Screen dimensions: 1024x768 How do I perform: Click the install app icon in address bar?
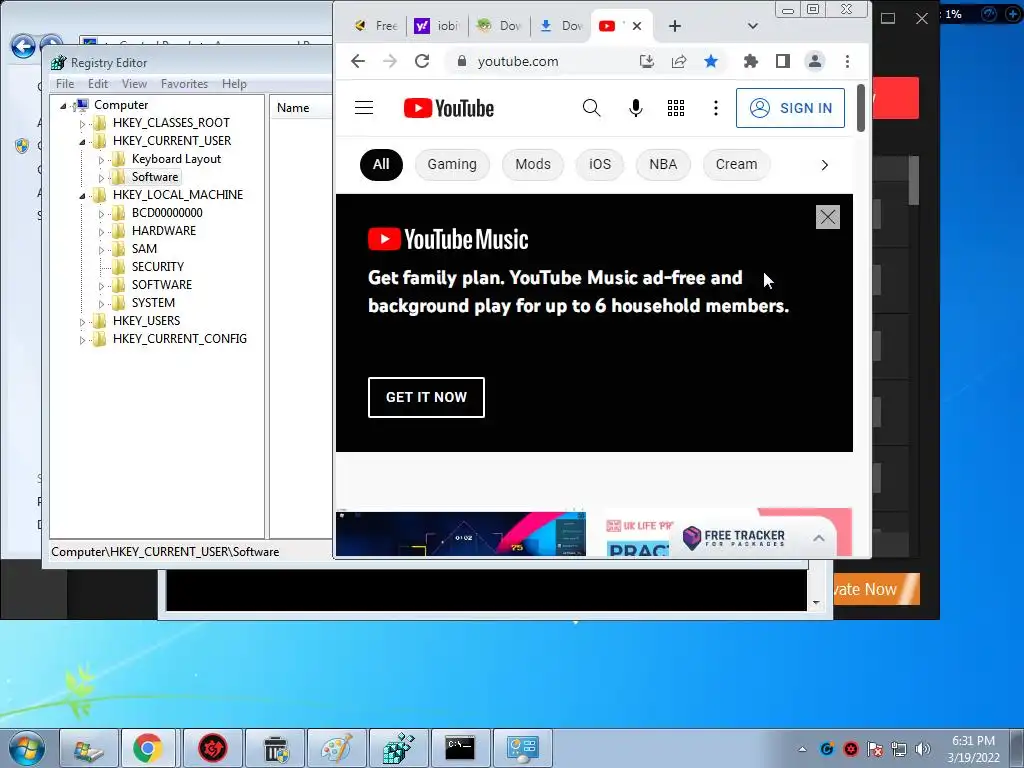pos(647,61)
